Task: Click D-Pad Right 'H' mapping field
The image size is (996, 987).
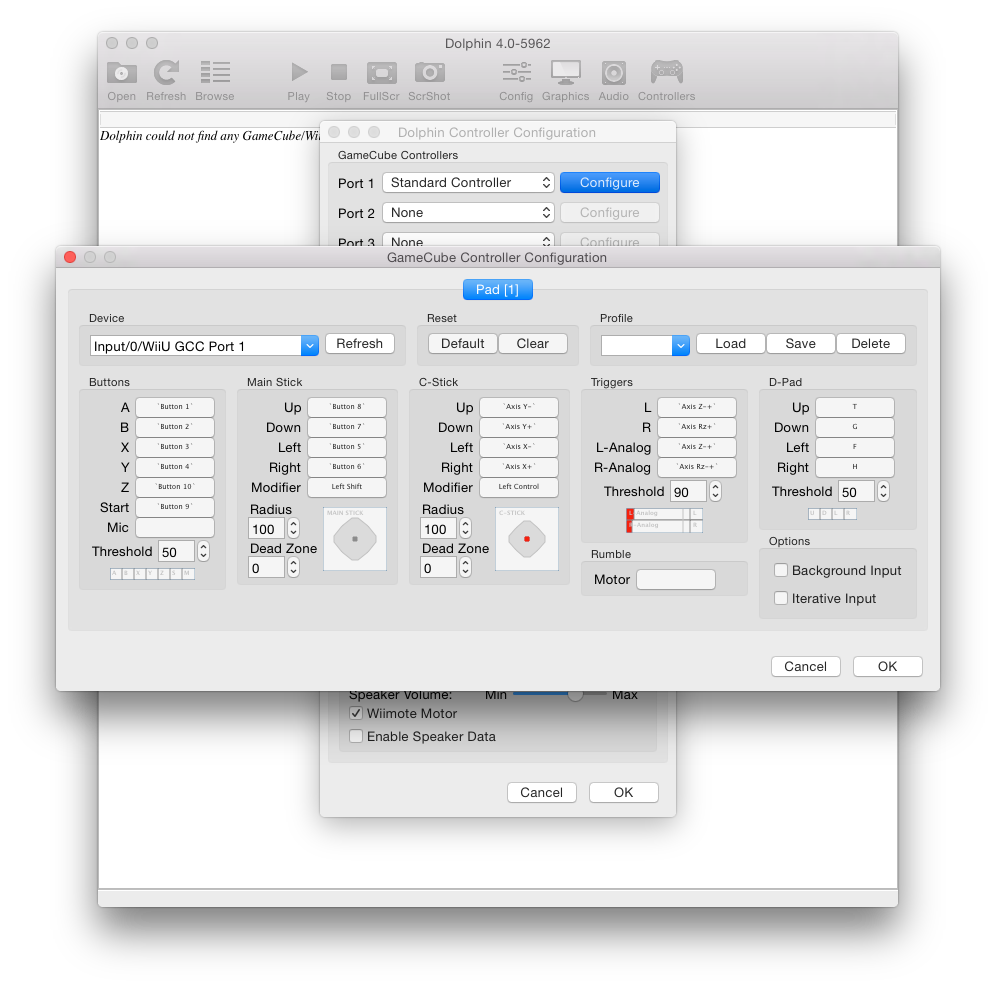Action: coord(855,467)
